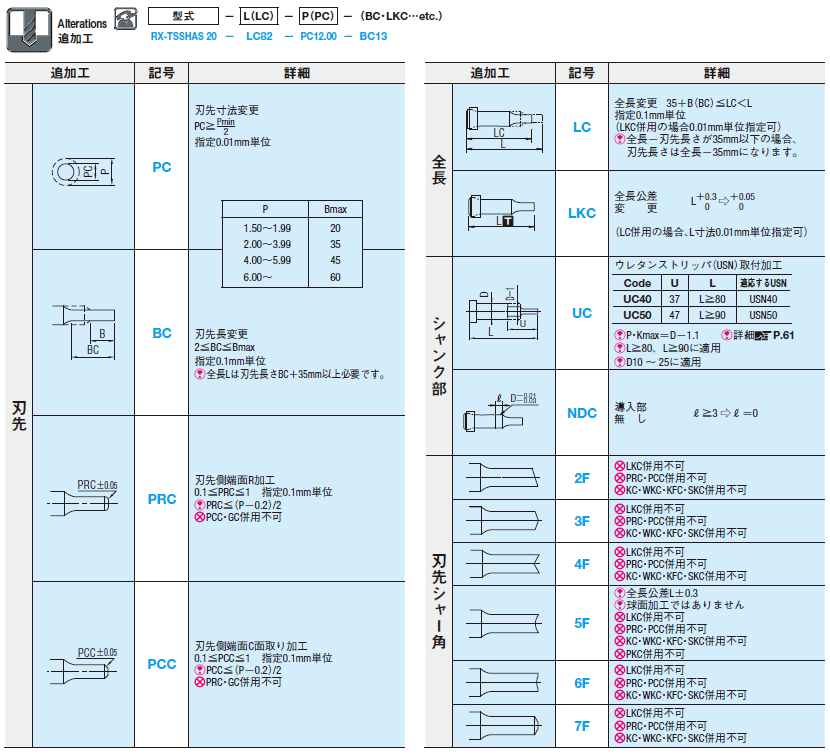Select the blue PRC code label
The image size is (830, 755).
pyautogui.click(x=162, y=499)
